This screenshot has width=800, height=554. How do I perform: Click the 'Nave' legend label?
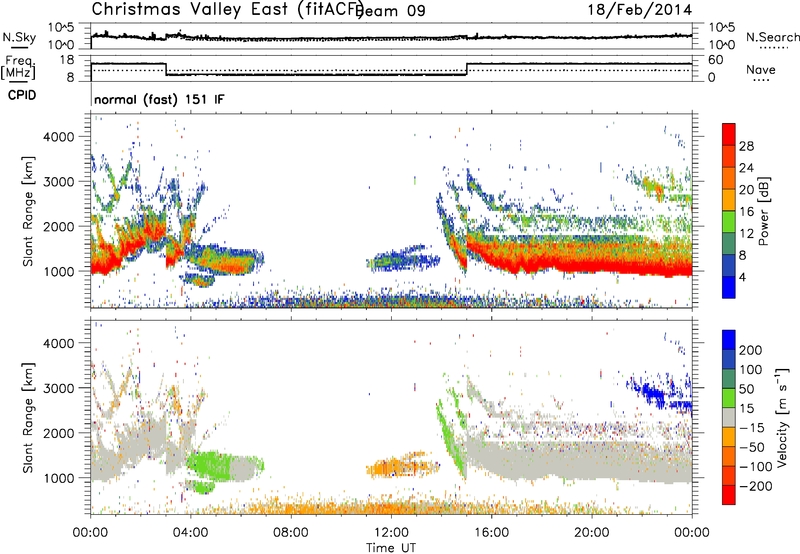point(761,70)
